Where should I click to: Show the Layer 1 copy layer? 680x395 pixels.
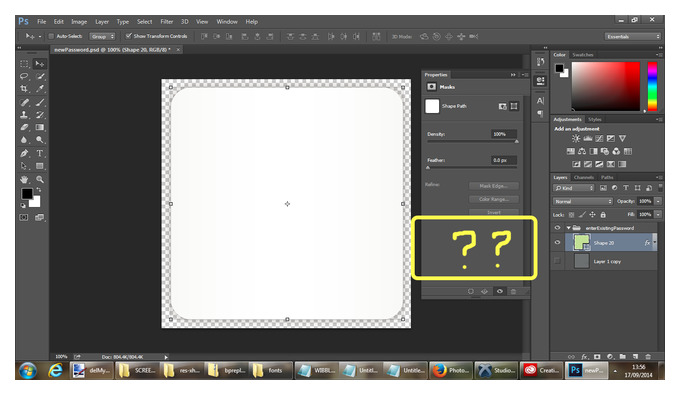click(557, 261)
